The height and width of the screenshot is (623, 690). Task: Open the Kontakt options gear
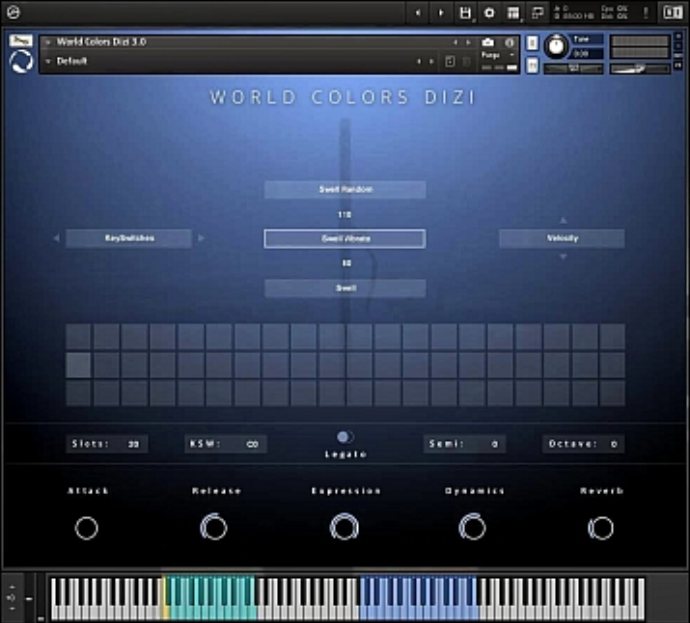[489, 13]
